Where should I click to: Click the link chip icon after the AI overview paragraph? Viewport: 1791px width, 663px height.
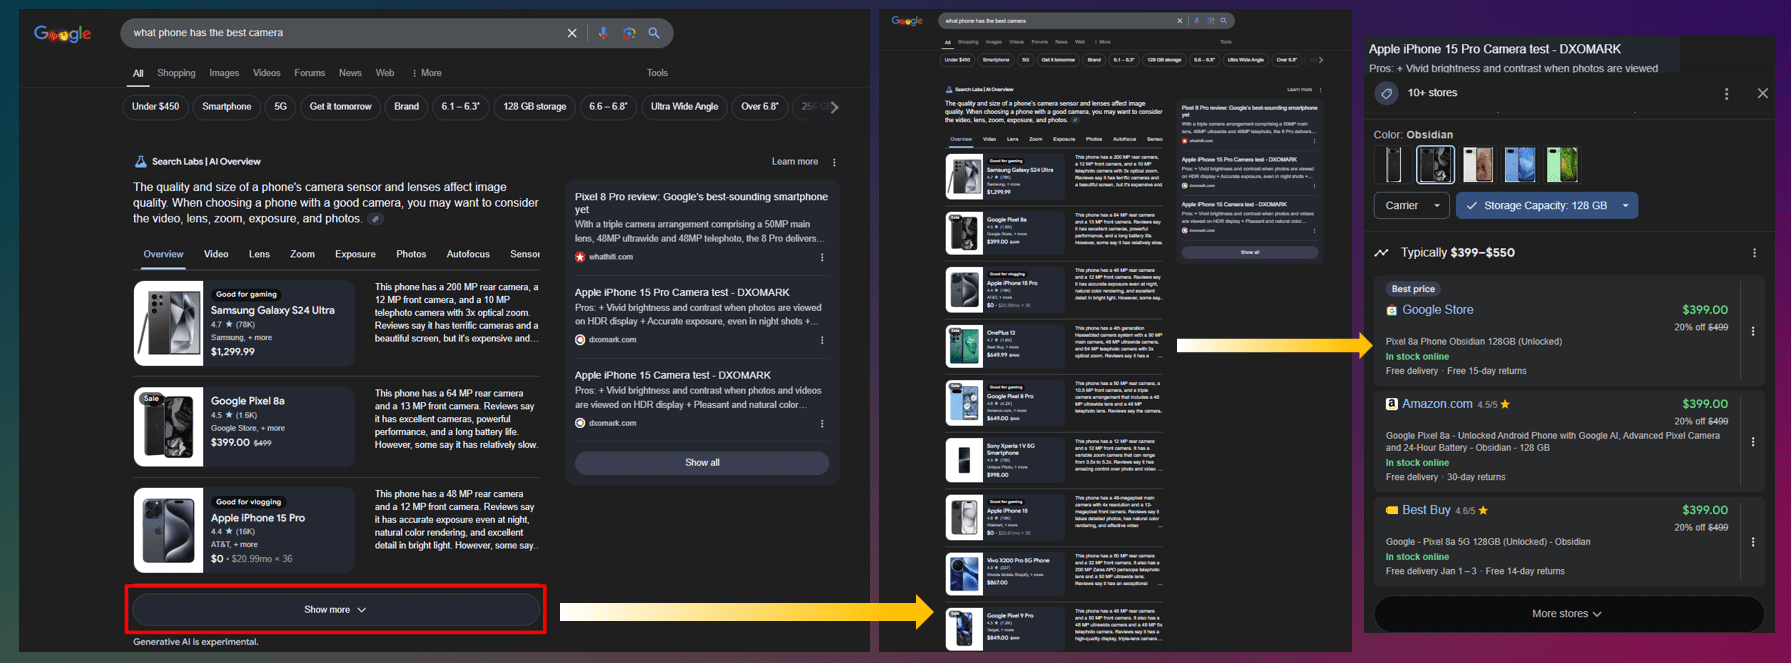375,219
